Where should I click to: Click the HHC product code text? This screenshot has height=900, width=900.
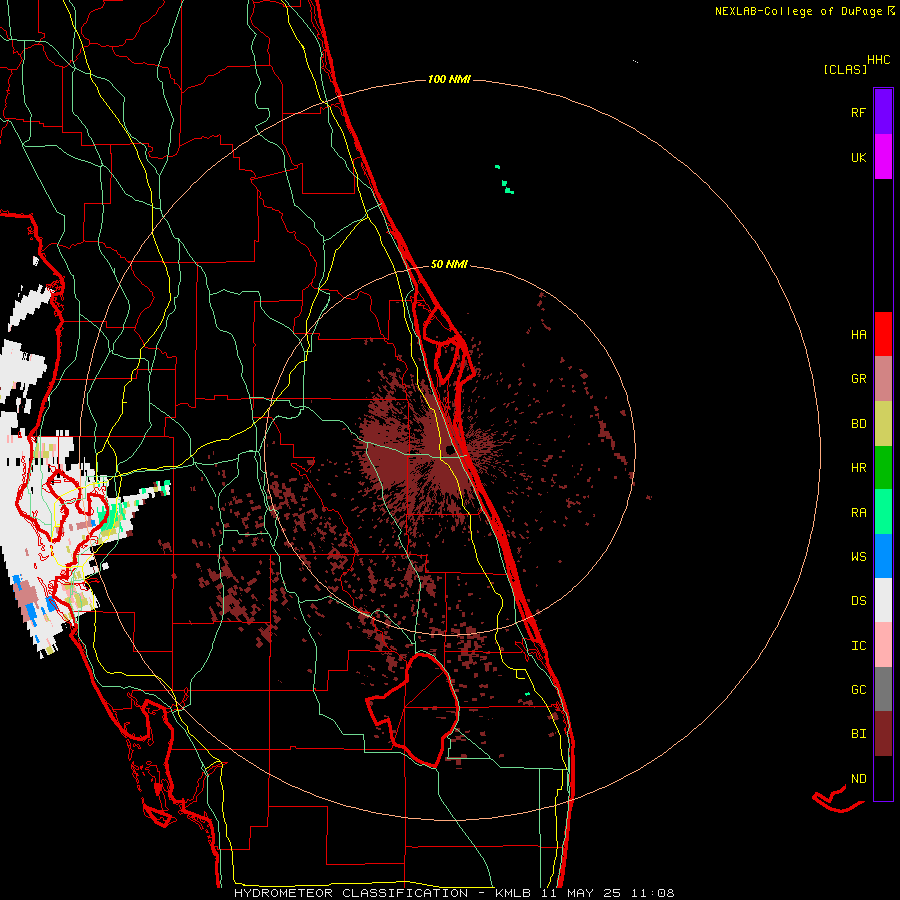(x=879, y=60)
